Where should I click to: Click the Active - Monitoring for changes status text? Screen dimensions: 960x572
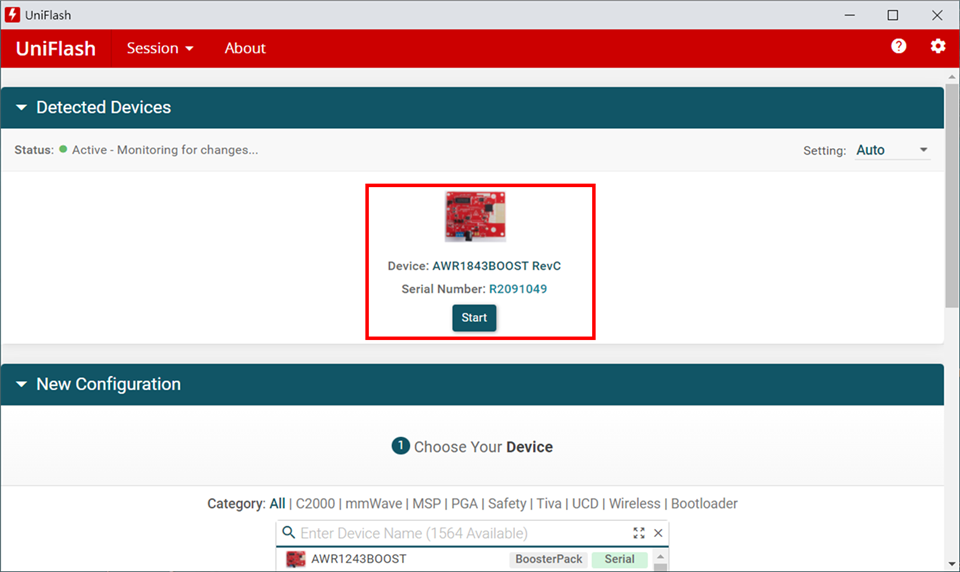[x=165, y=150]
